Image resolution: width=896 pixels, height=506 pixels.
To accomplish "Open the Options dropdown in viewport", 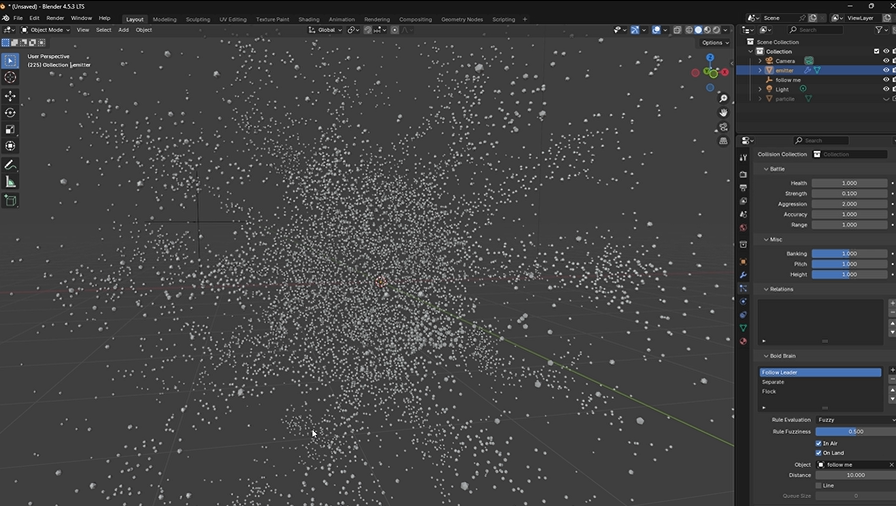I will pyautogui.click(x=715, y=43).
